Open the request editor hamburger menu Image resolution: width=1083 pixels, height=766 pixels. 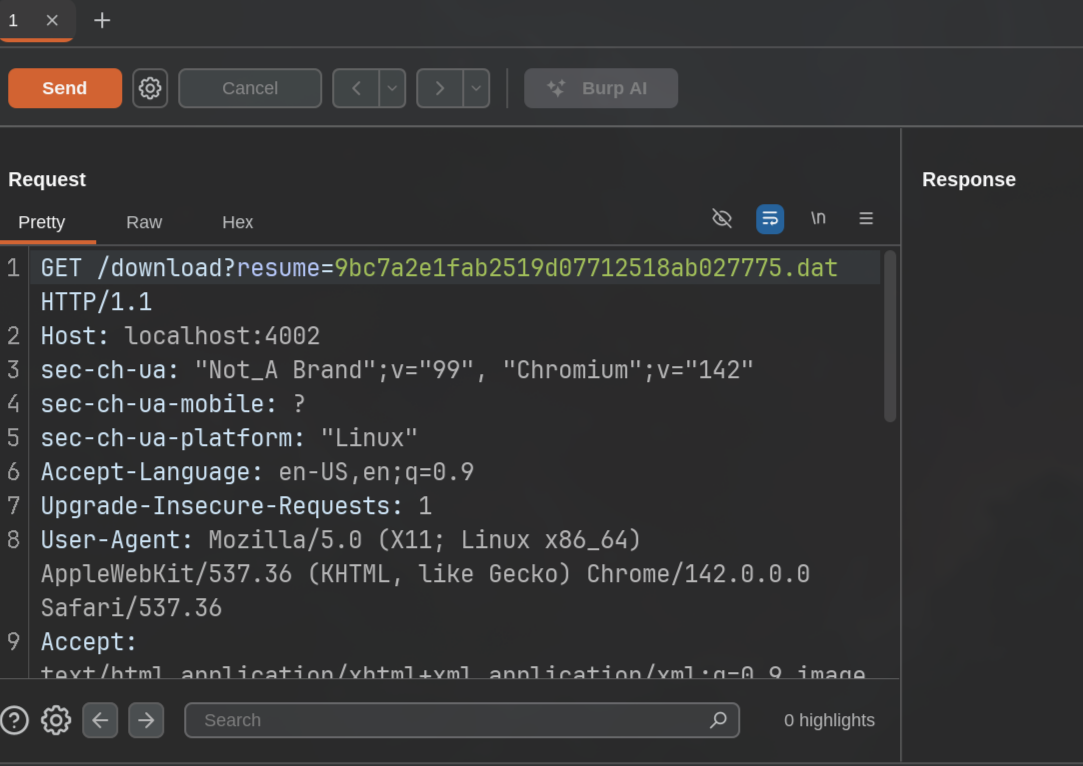[866, 219]
